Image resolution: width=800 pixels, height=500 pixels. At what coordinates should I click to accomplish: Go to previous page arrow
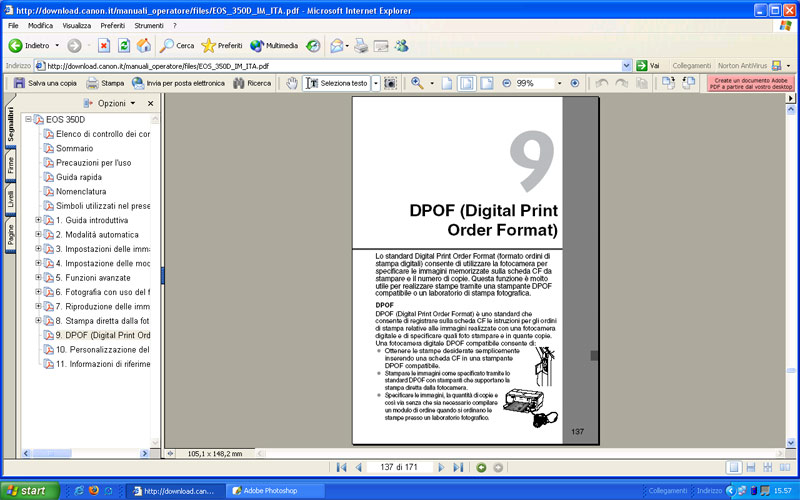[x=358, y=467]
